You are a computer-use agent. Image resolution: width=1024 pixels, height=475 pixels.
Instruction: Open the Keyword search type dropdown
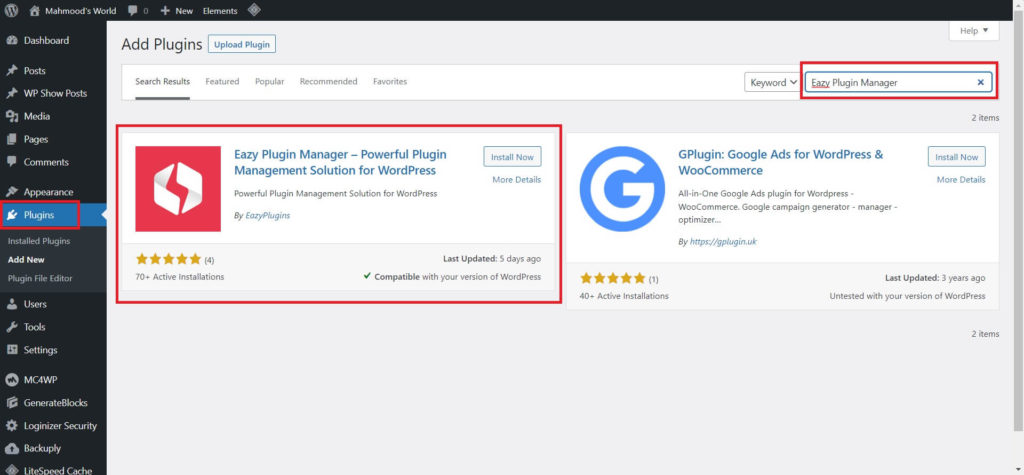pyautogui.click(x=773, y=82)
